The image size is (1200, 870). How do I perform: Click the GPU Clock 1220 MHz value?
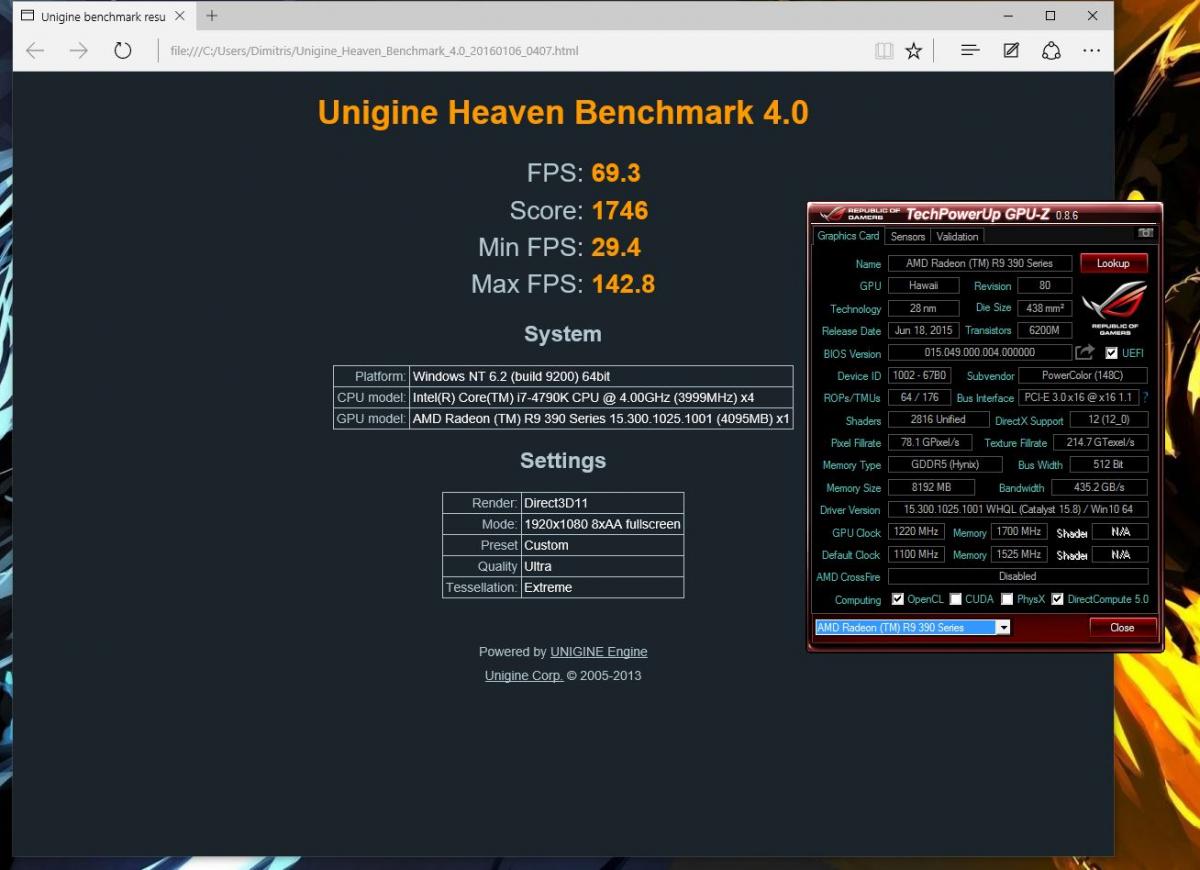[x=915, y=532]
